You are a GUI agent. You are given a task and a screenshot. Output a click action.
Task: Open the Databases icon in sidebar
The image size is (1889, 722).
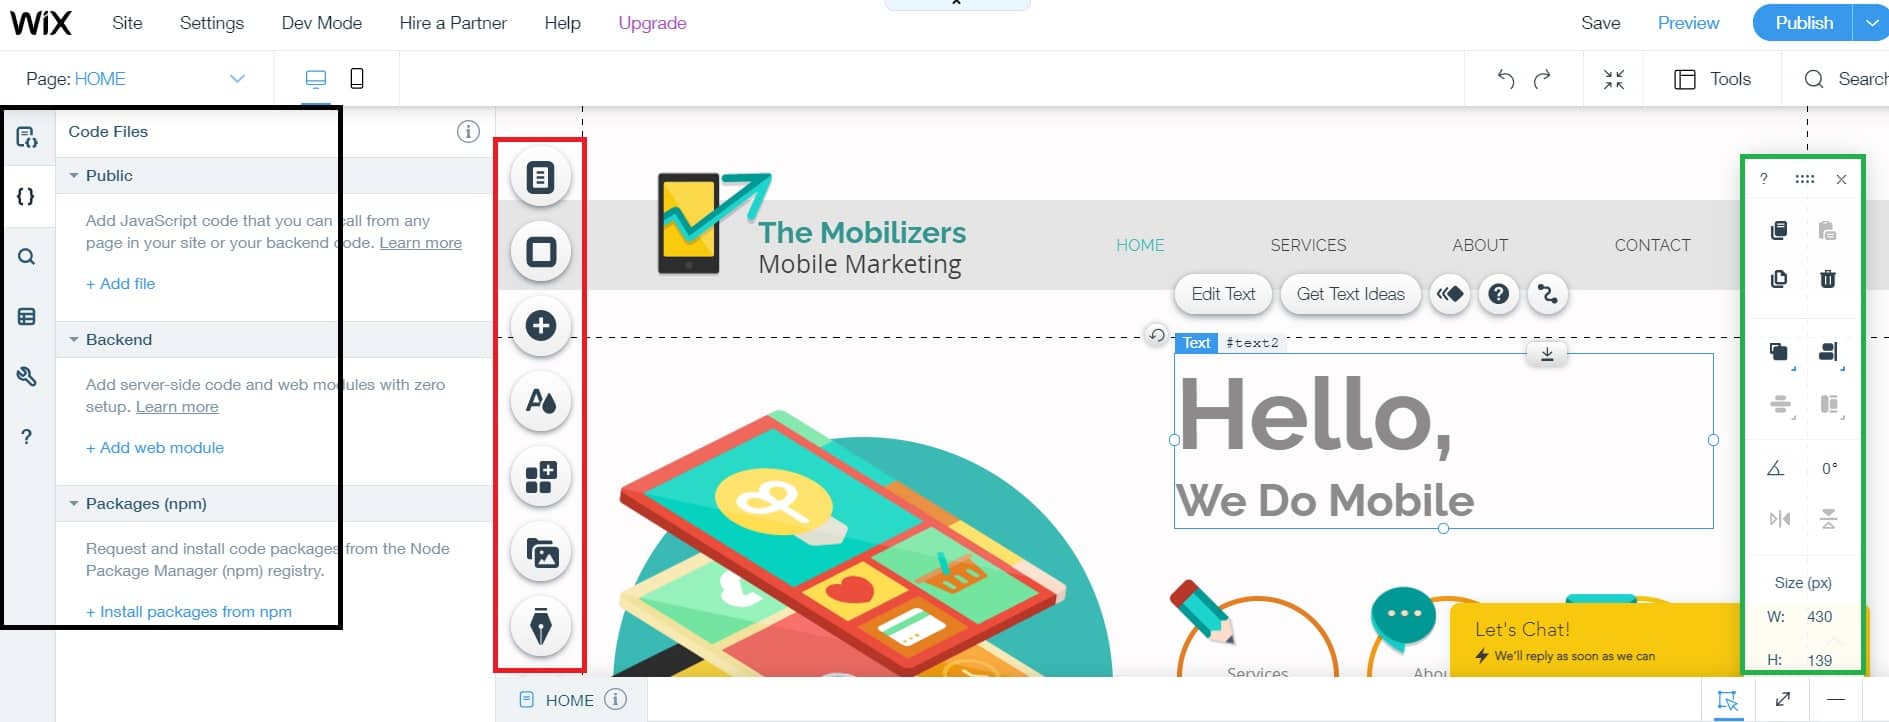tap(27, 317)
